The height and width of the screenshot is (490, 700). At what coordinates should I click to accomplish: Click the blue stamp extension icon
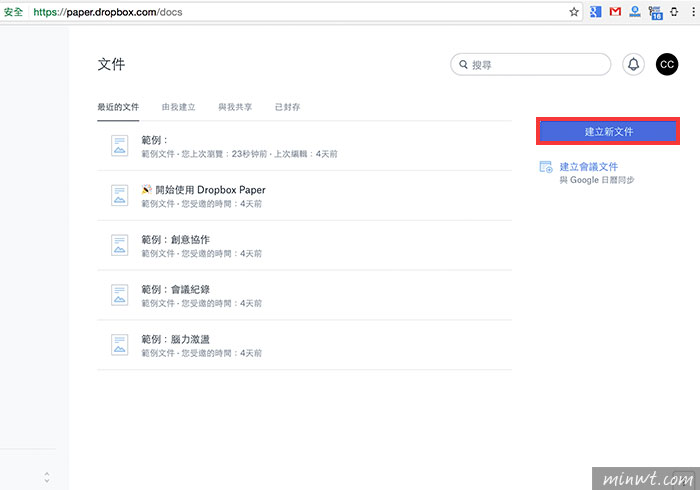(x=635, y=12)
